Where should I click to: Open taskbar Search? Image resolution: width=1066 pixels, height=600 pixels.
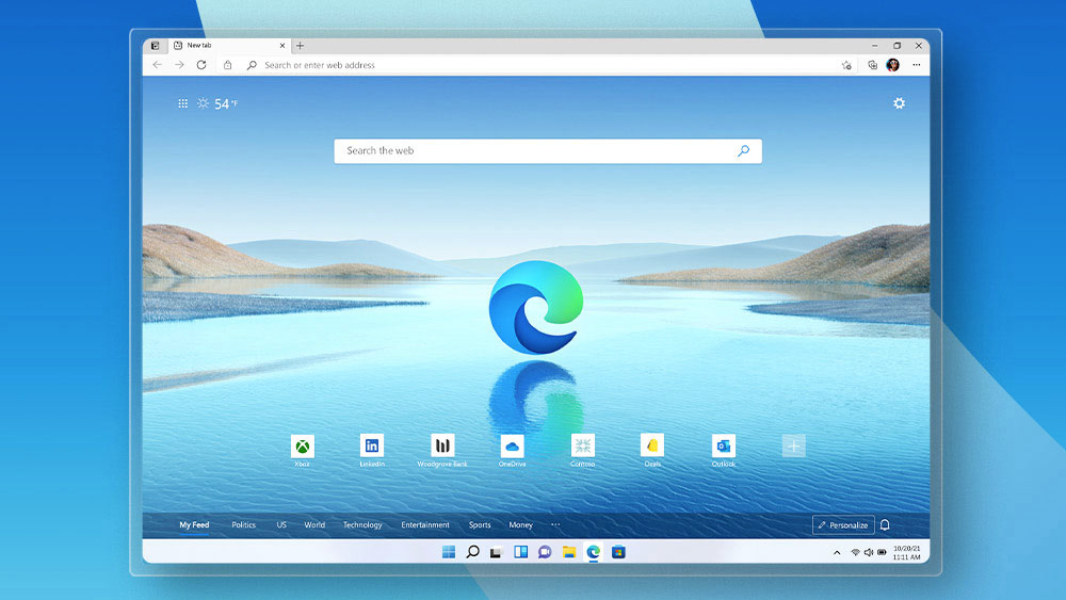[x=472, y=552]
